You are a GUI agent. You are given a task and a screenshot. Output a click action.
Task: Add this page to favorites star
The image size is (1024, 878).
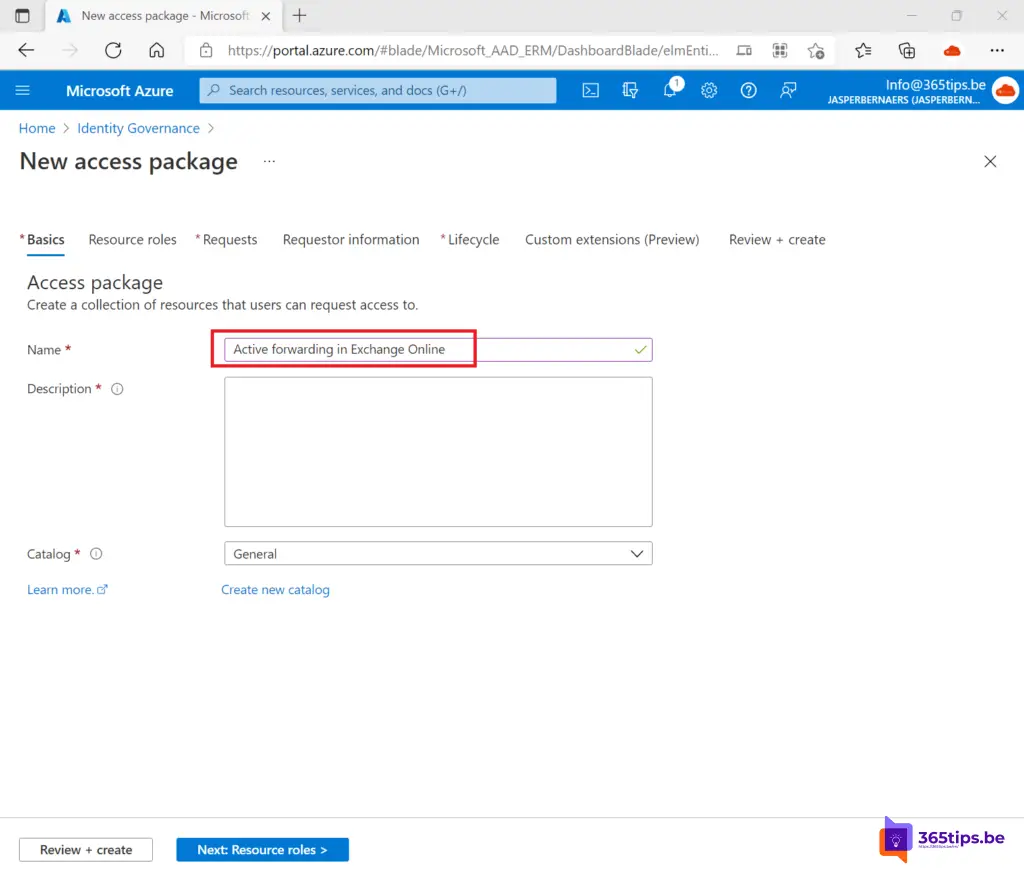click(816, 50)
